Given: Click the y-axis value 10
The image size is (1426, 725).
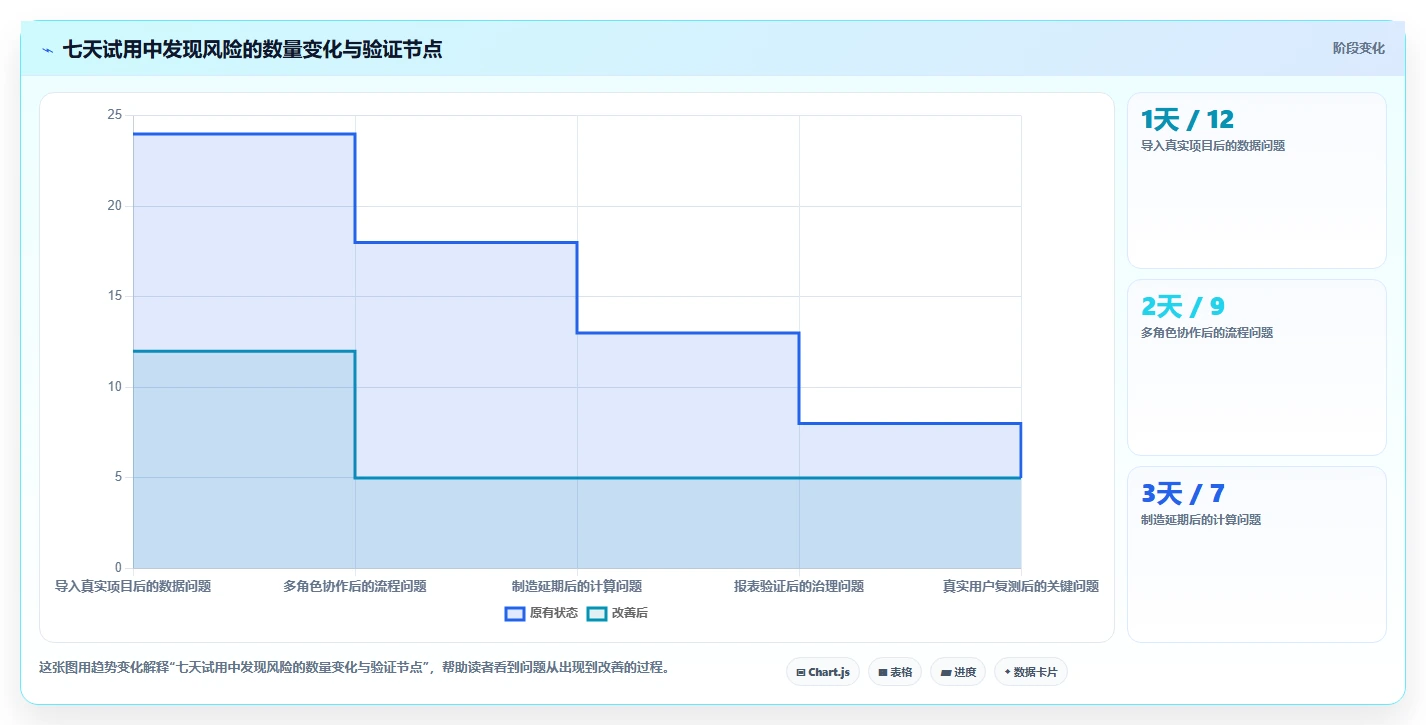Looking at the screenshot, I should (x=114, y=387).
